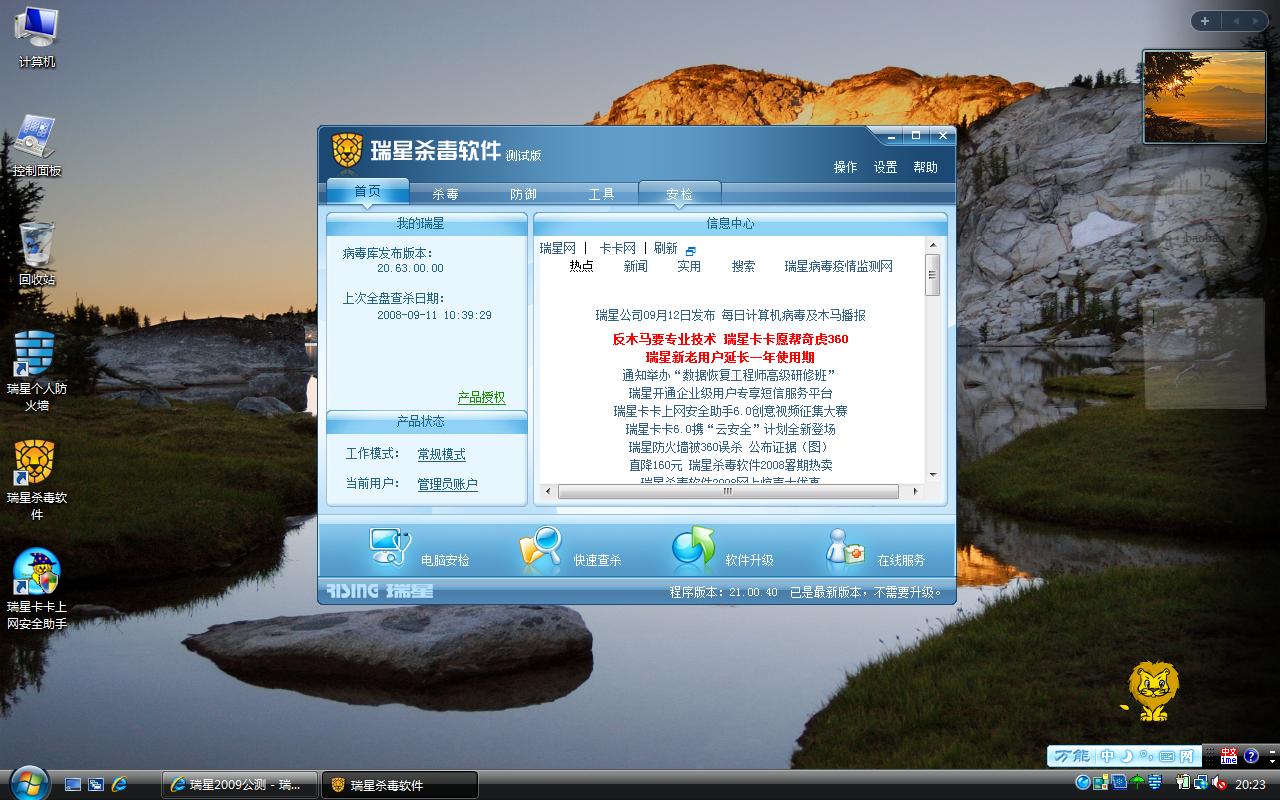Start 快速查杀 quick scan via magnifier icon
The width and height of the screenshot is (1280, 800).
(541, 548)
